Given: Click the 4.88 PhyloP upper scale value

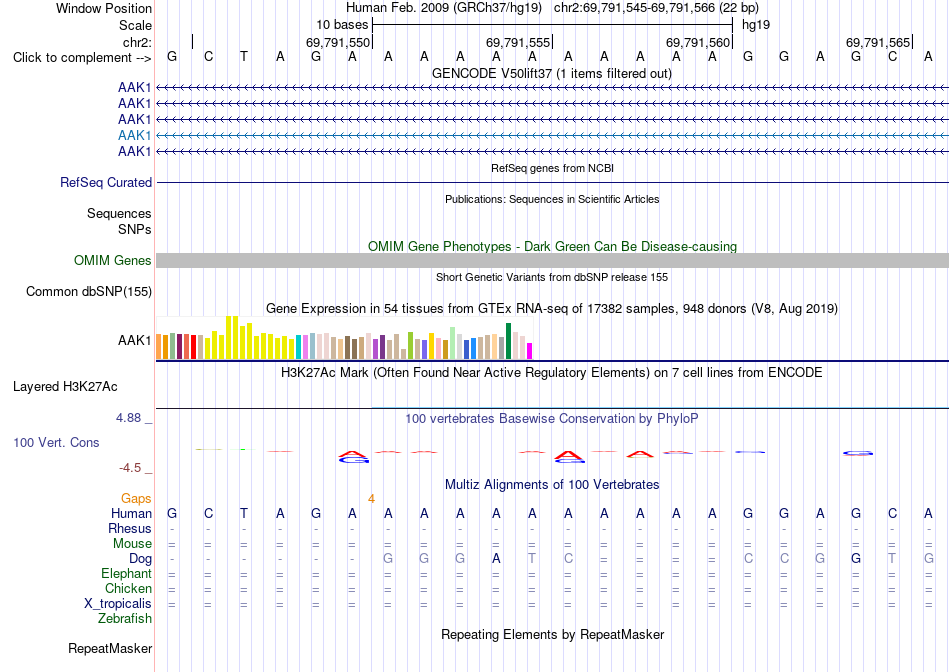Looking at the screenshot, I should tap(128, 418).
